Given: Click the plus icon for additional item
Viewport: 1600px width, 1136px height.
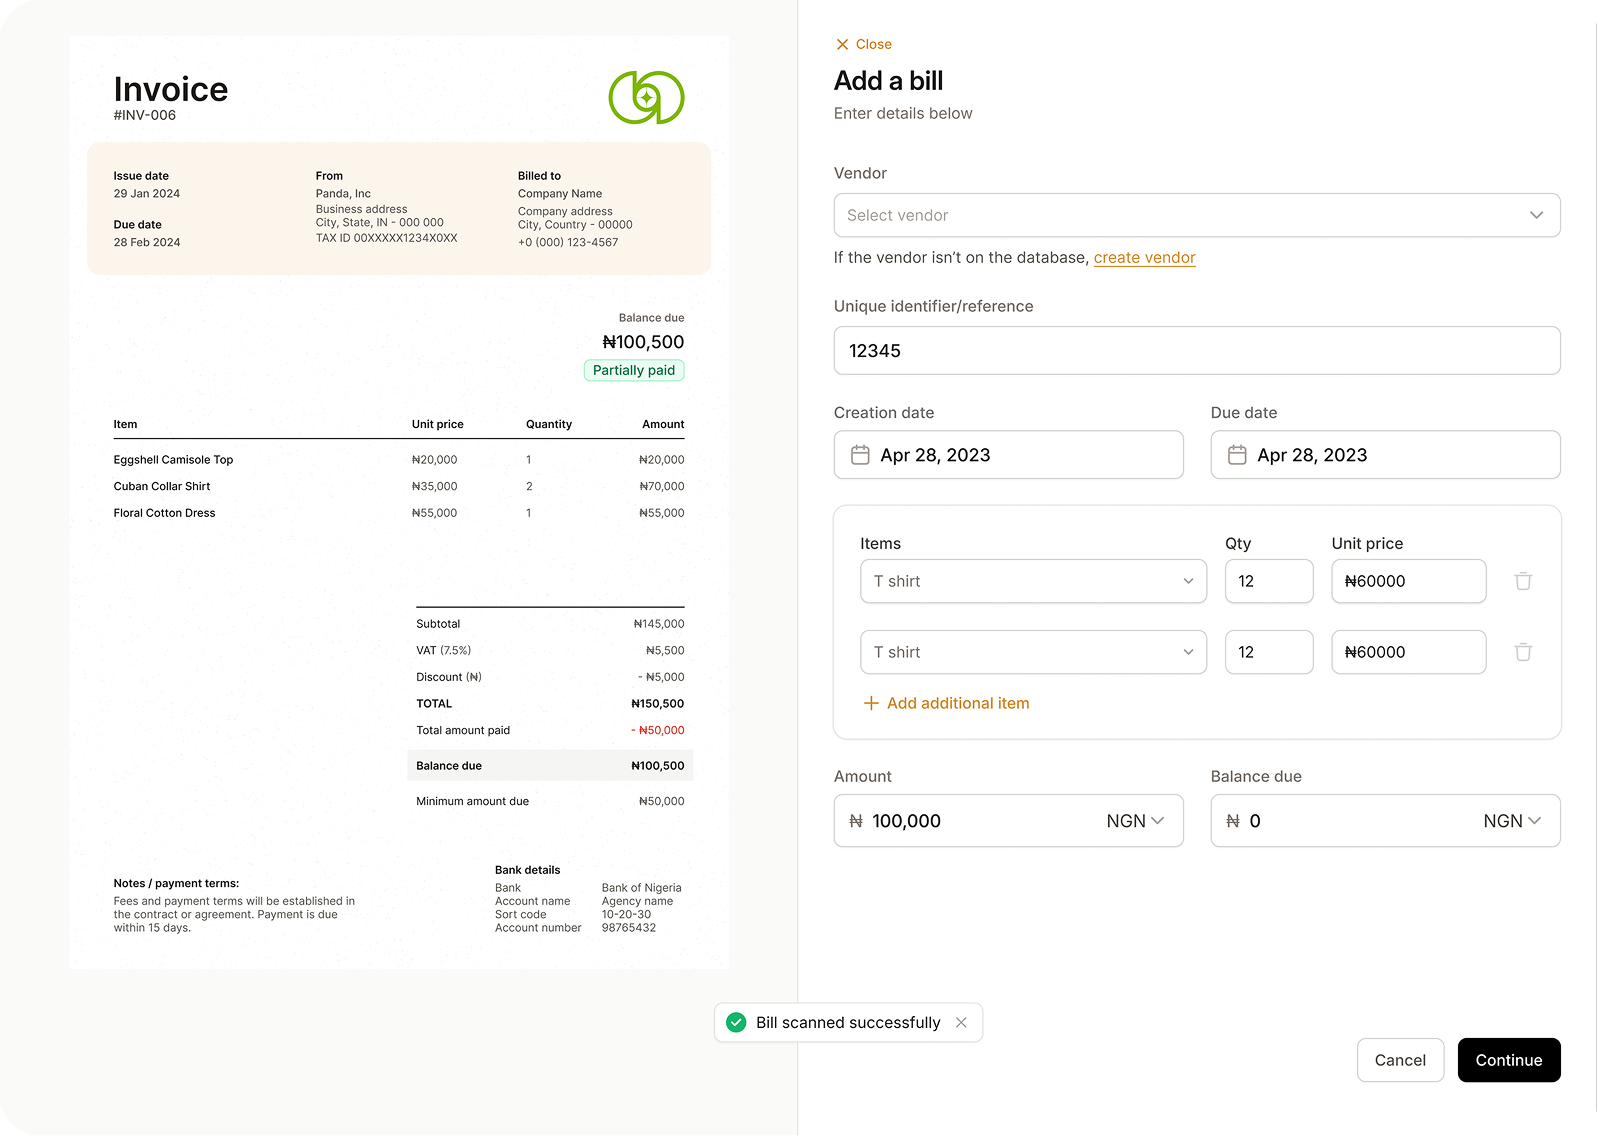Looking at the screenshot, I should tap(871, 703).
